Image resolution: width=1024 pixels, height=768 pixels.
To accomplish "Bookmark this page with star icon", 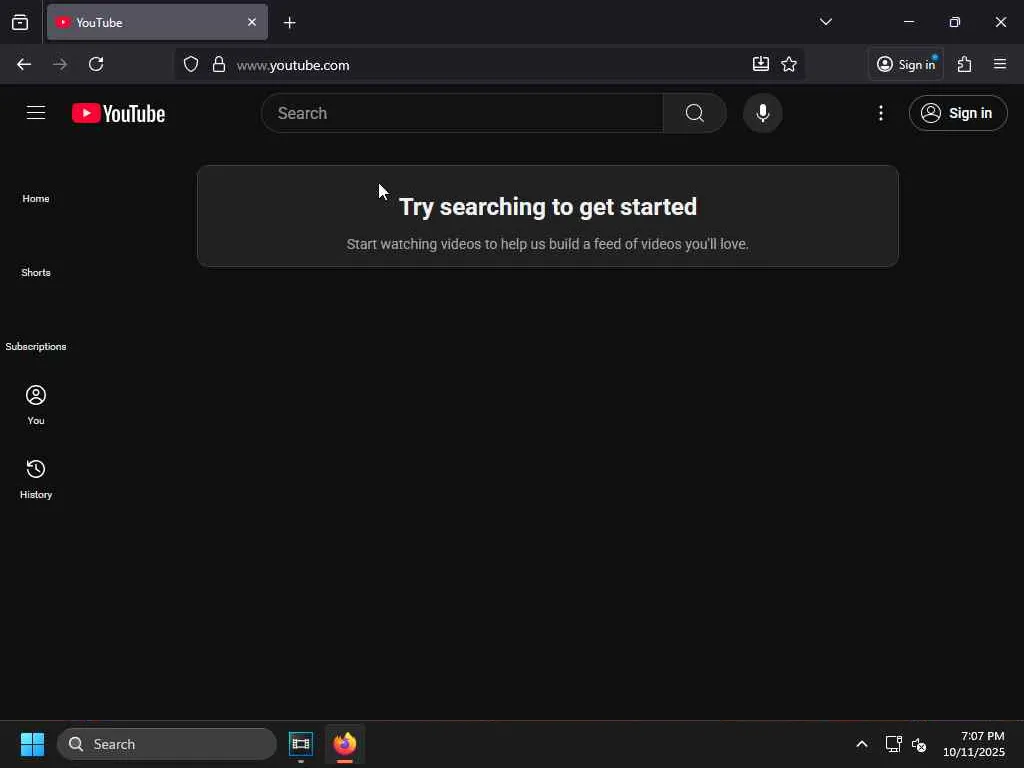I will (789, 64).
